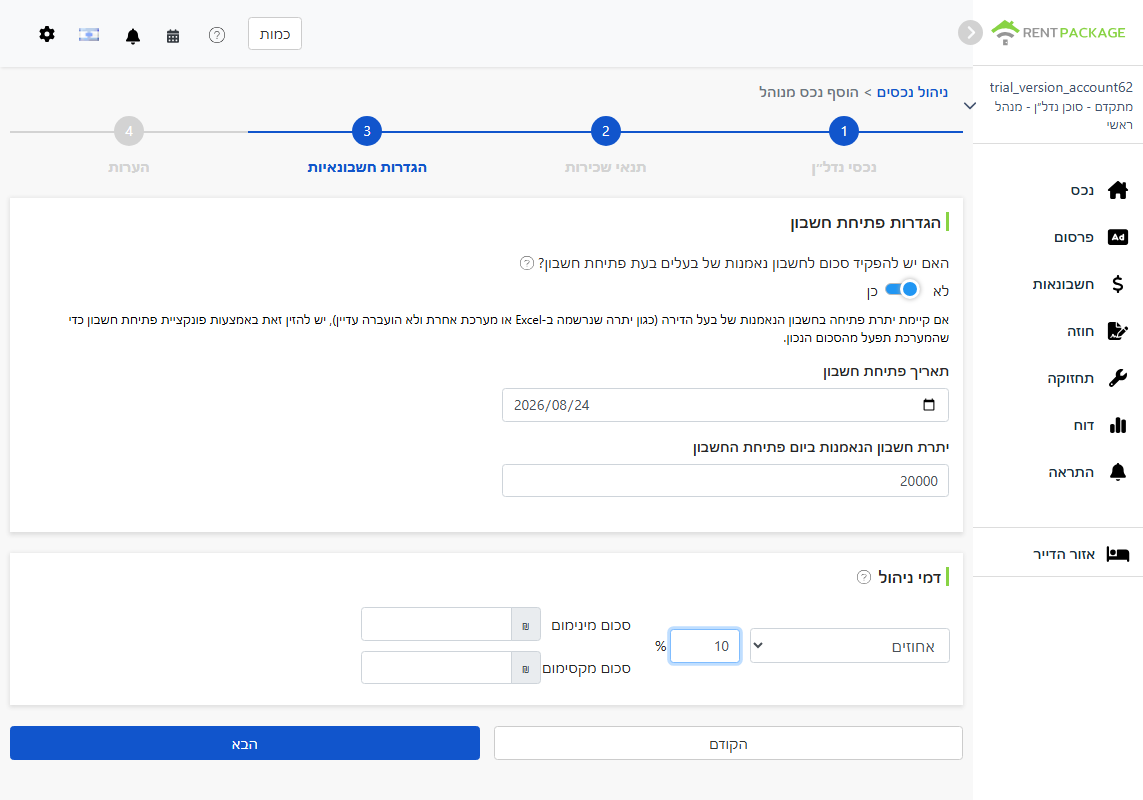
Task: Click the הקודם previous button
Action: [x=728, y=743]
